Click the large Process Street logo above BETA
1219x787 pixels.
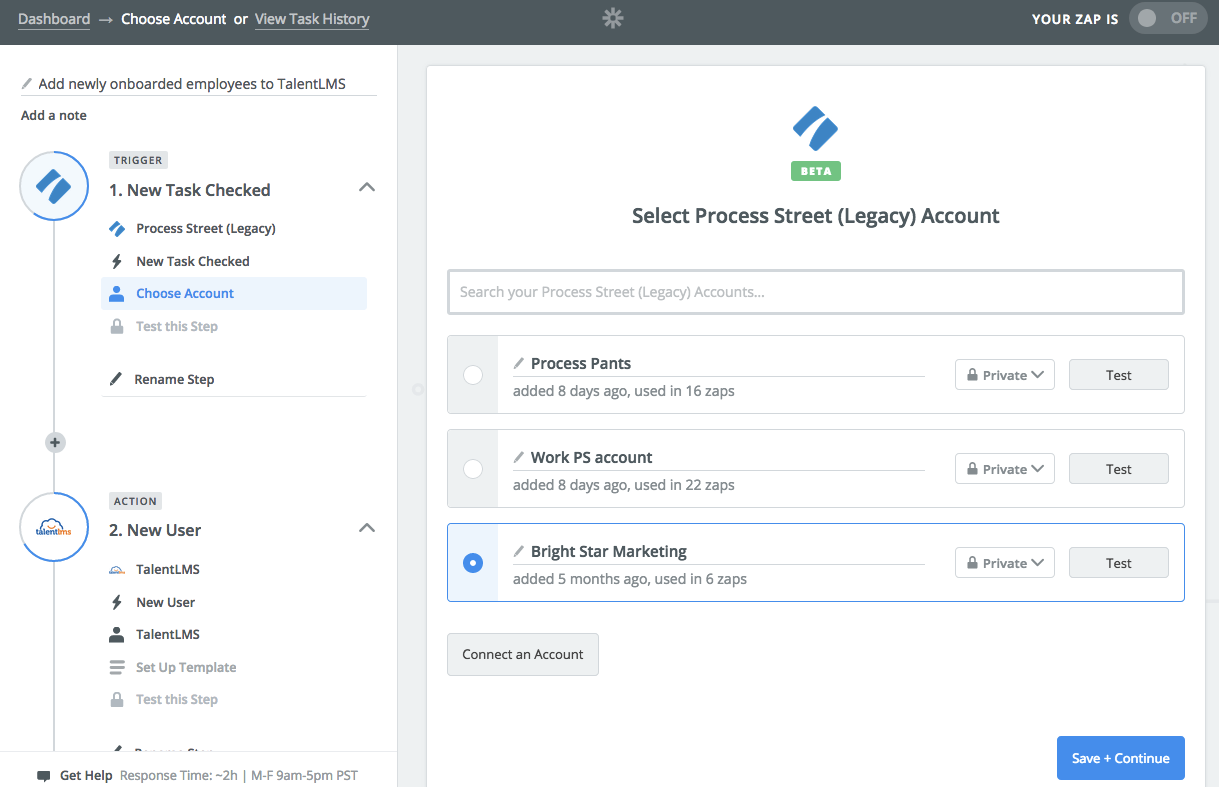tap(815, 128)
